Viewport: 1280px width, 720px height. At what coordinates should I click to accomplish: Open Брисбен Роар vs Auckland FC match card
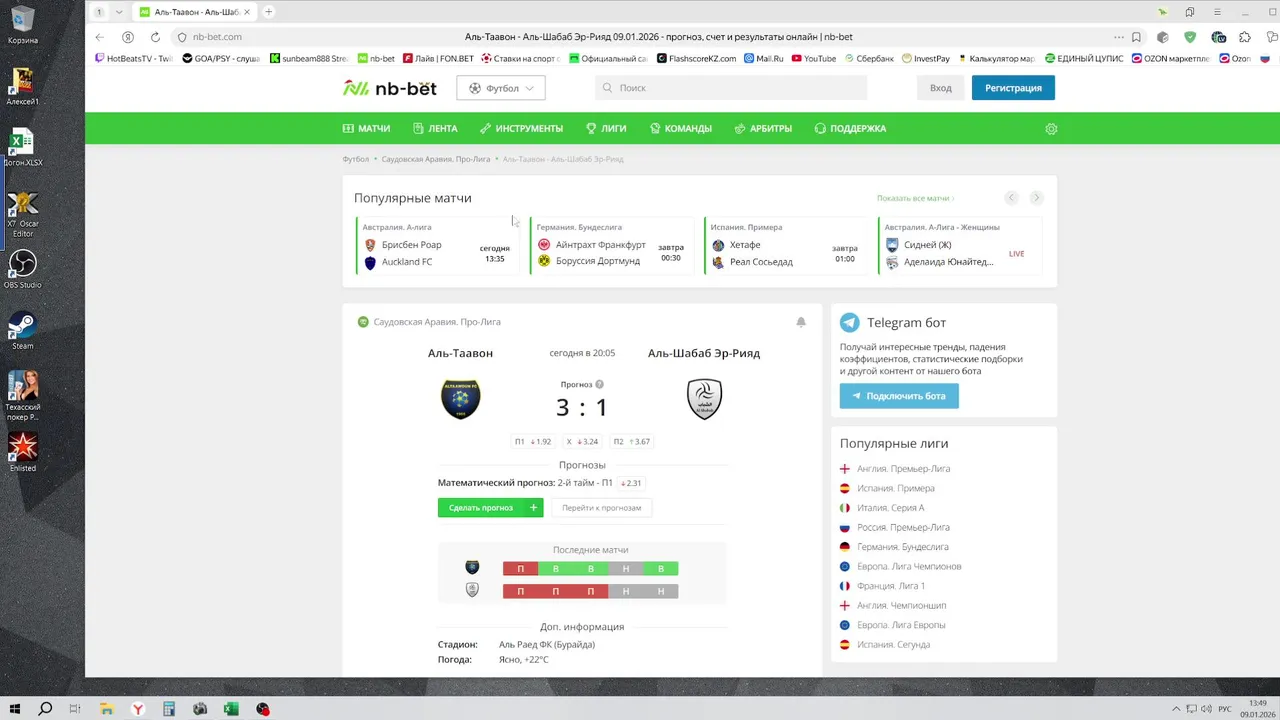pyautogui.click(x=437, y=246)
